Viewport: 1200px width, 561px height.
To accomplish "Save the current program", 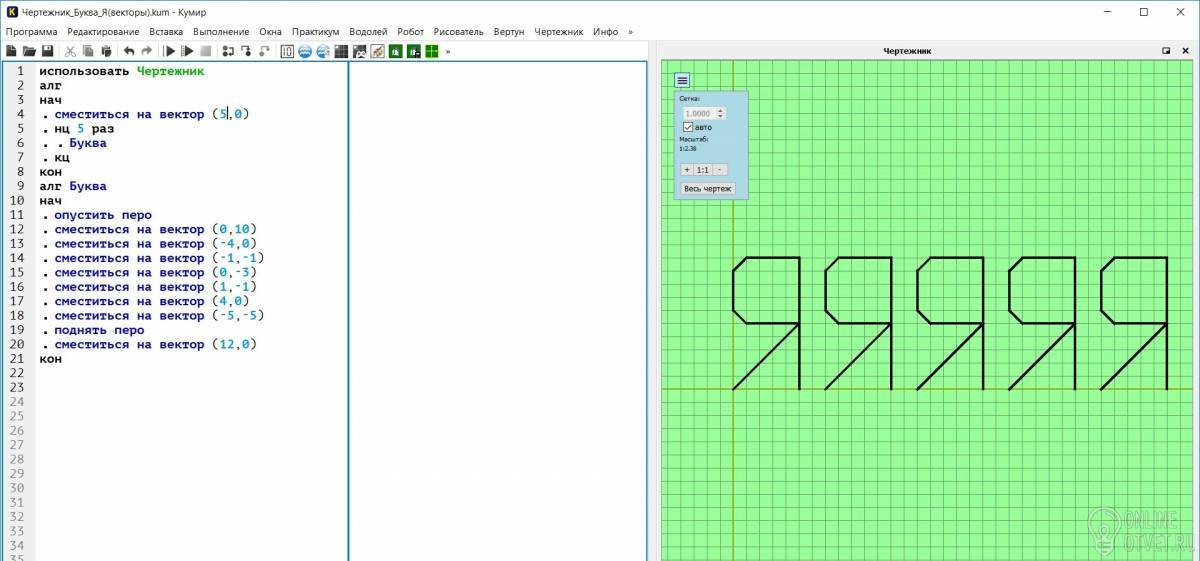I will click(x=47, y=51).
